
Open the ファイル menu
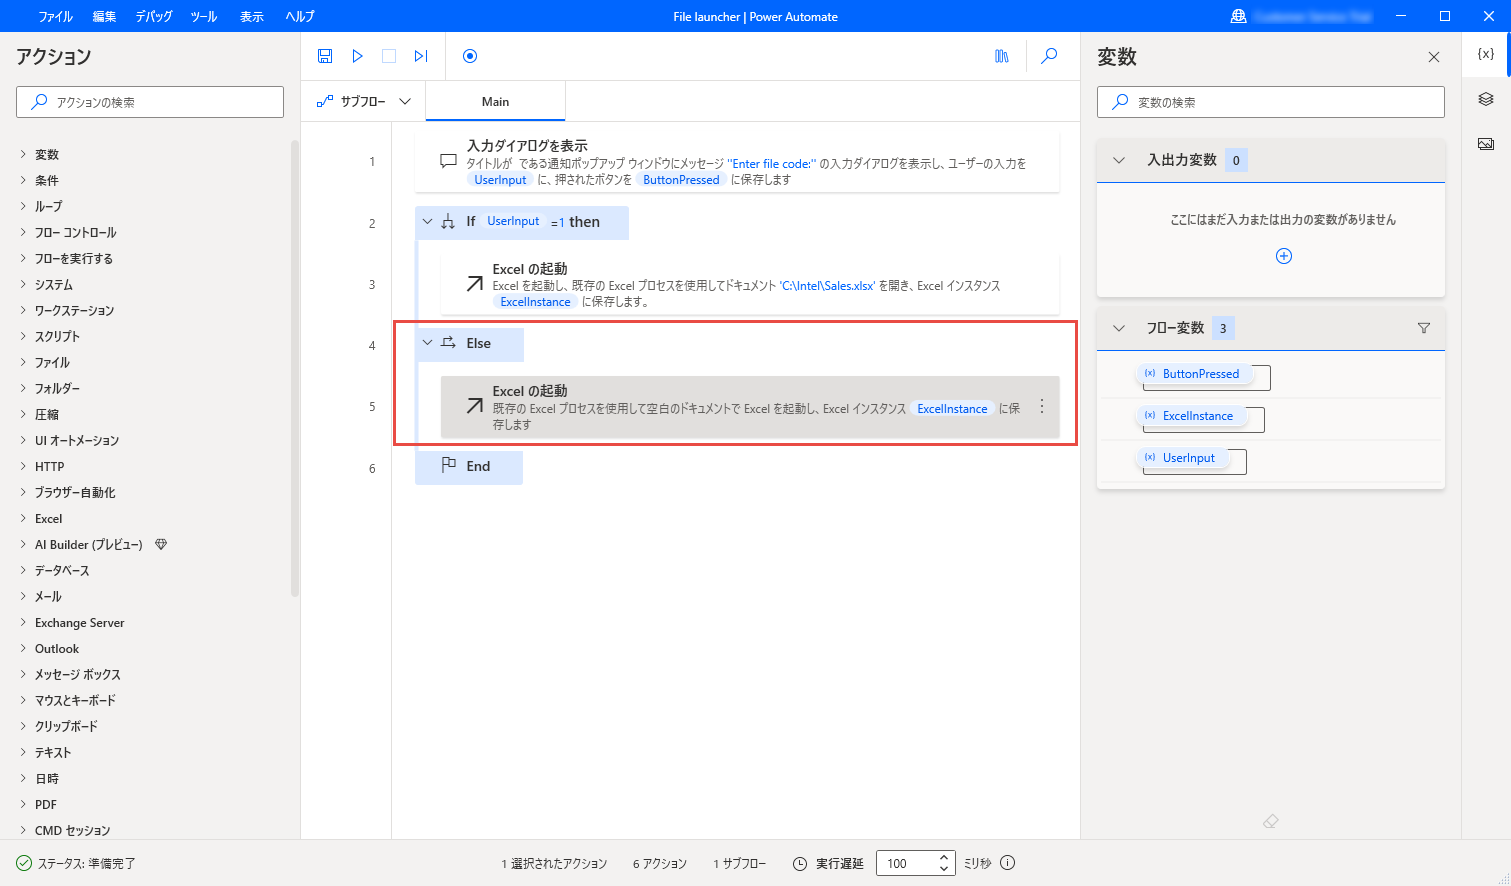56,16
